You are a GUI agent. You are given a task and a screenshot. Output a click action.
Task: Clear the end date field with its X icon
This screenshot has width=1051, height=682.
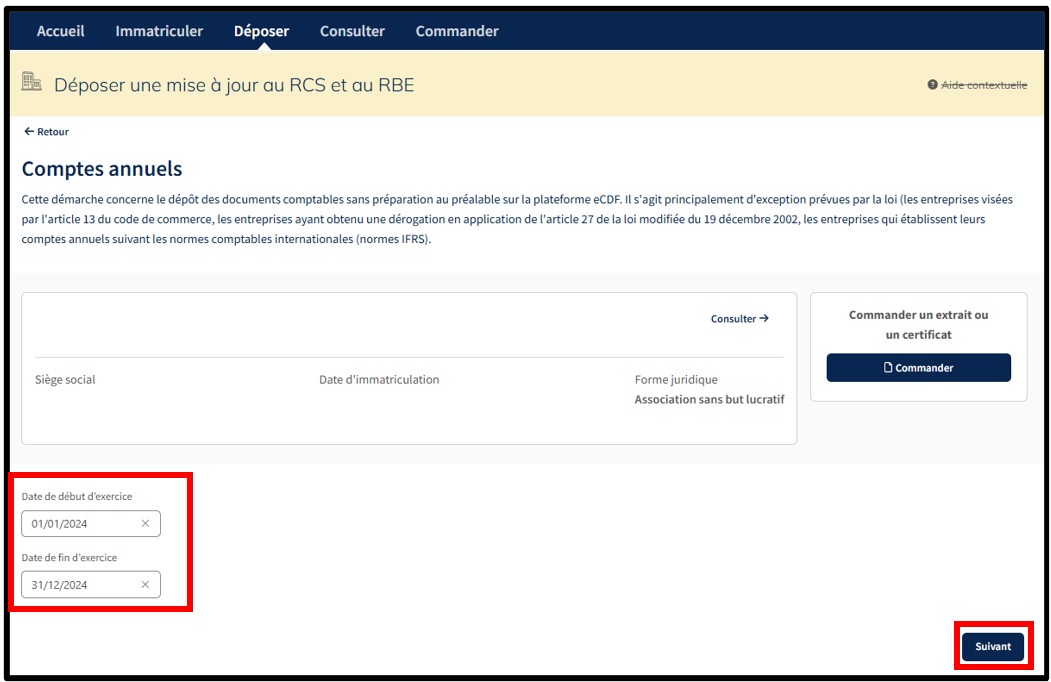click(145, 585)
